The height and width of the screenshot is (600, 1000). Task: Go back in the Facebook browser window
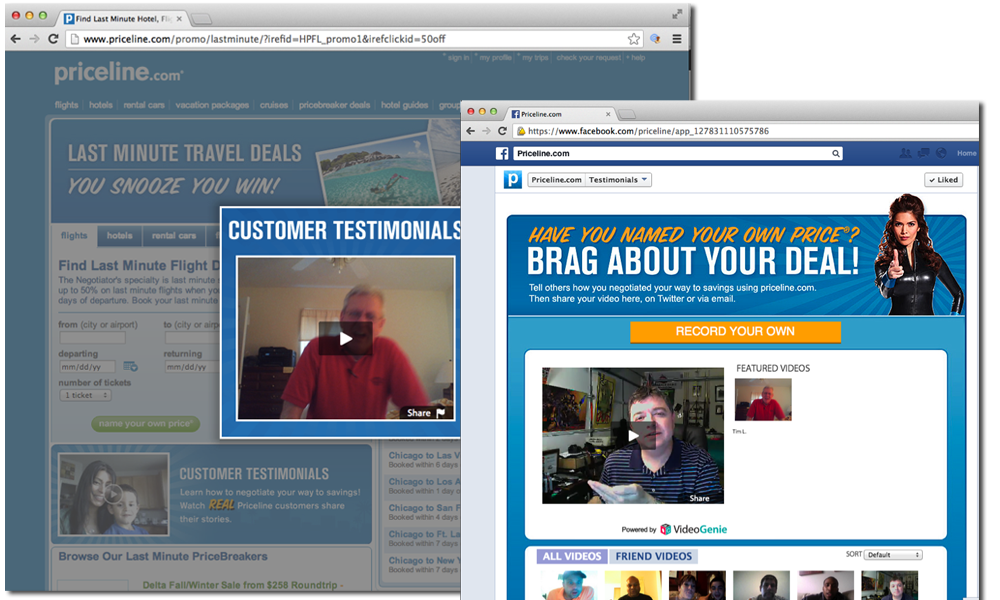click(471, 131)
